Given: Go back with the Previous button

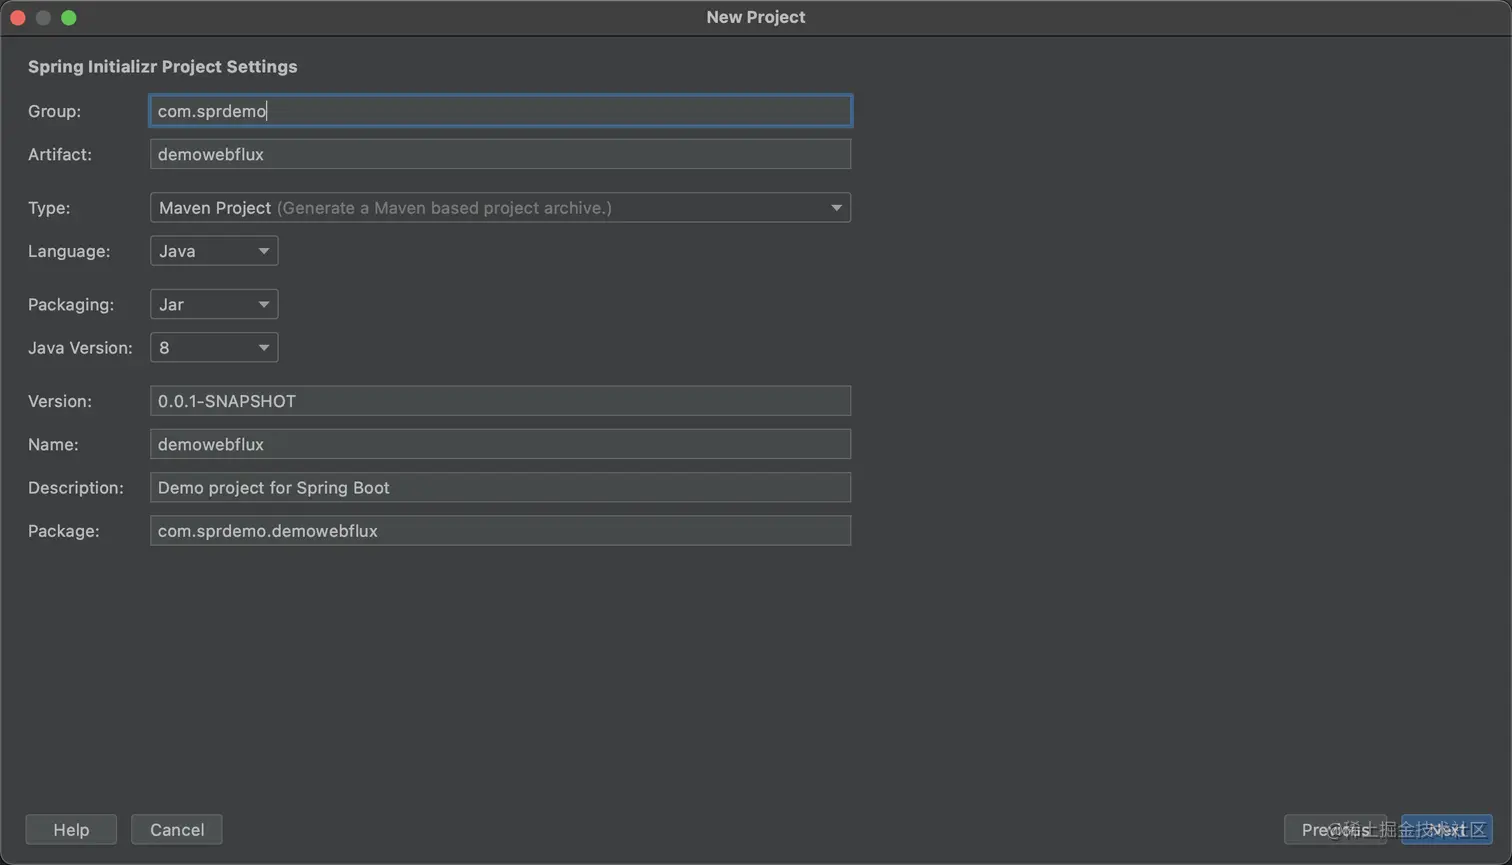Looking at the screenshot, I should (x=1335, y=830).
